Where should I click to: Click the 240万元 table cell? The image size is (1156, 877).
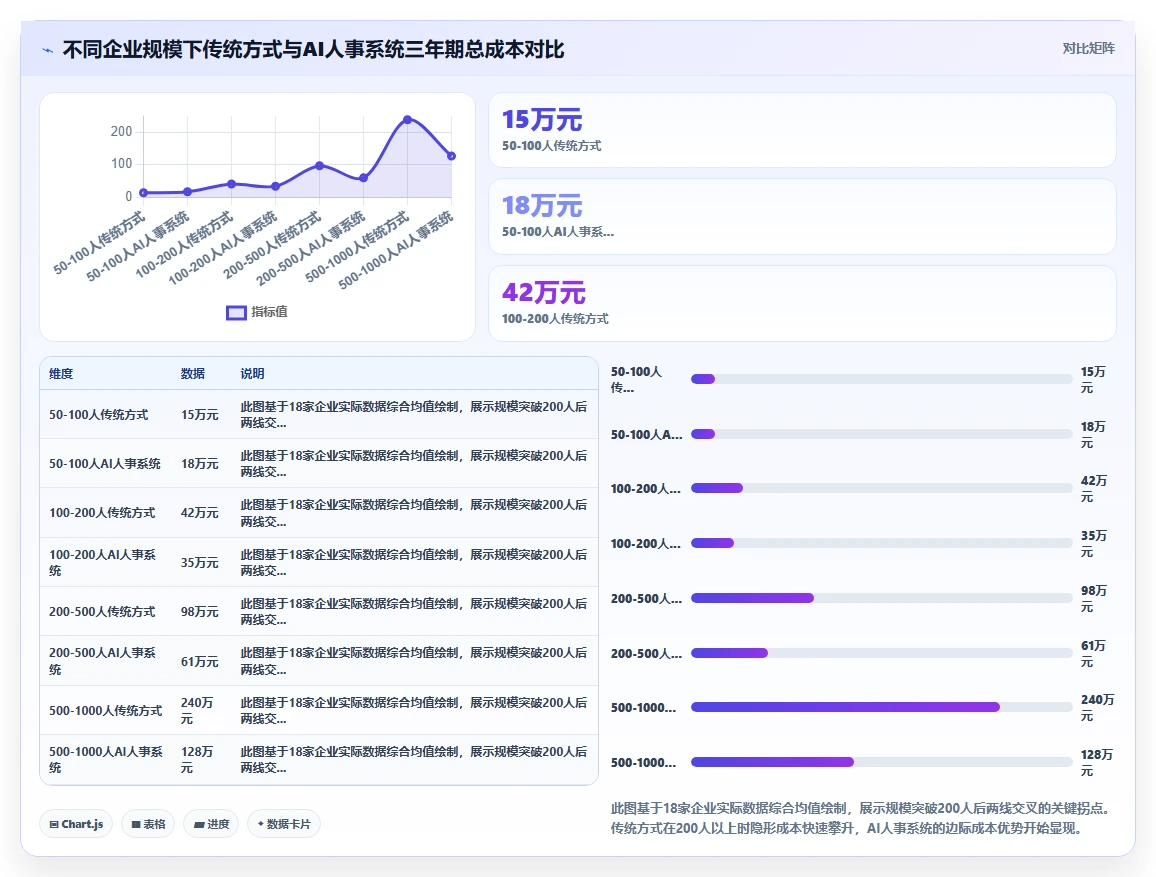click(197, 710)
